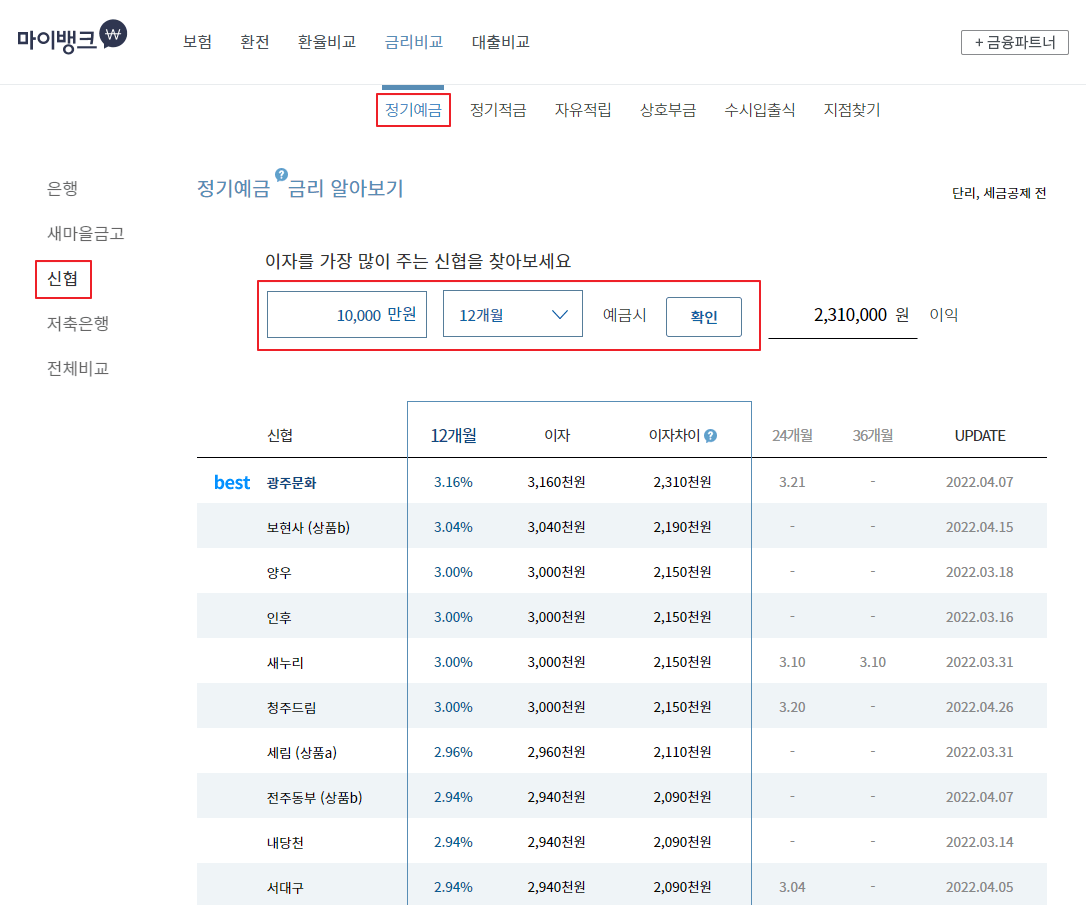Switch to the 자유적립 tab
This screenshot has width=1086, height=905.
tap(583, 109)
